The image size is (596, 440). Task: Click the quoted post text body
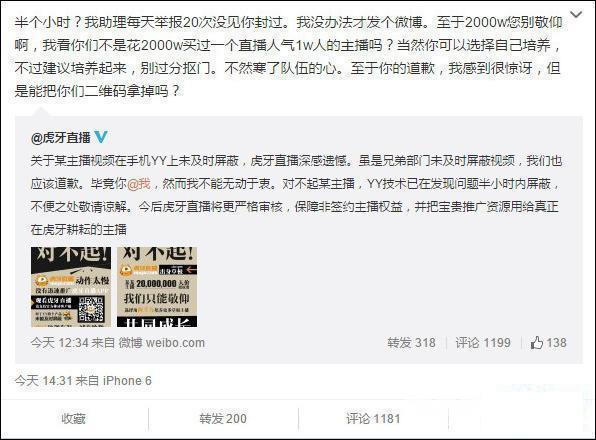pyautogui.click(x=296, y=195)
